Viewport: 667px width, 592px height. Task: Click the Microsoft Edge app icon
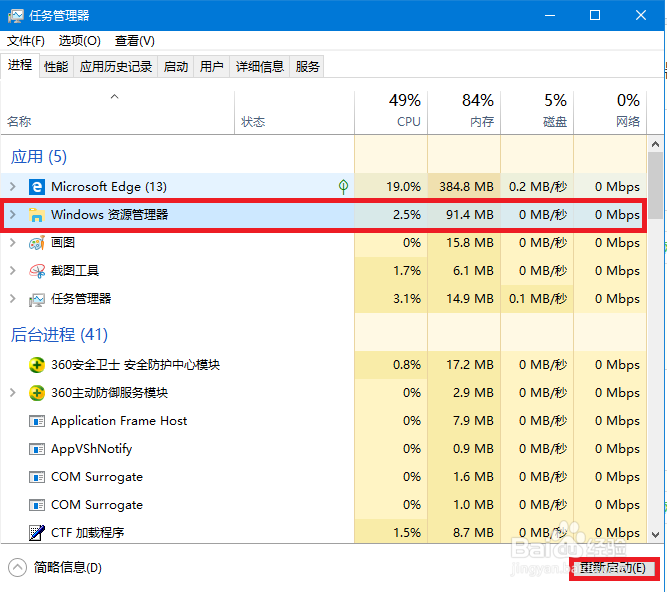click(37, 187)
